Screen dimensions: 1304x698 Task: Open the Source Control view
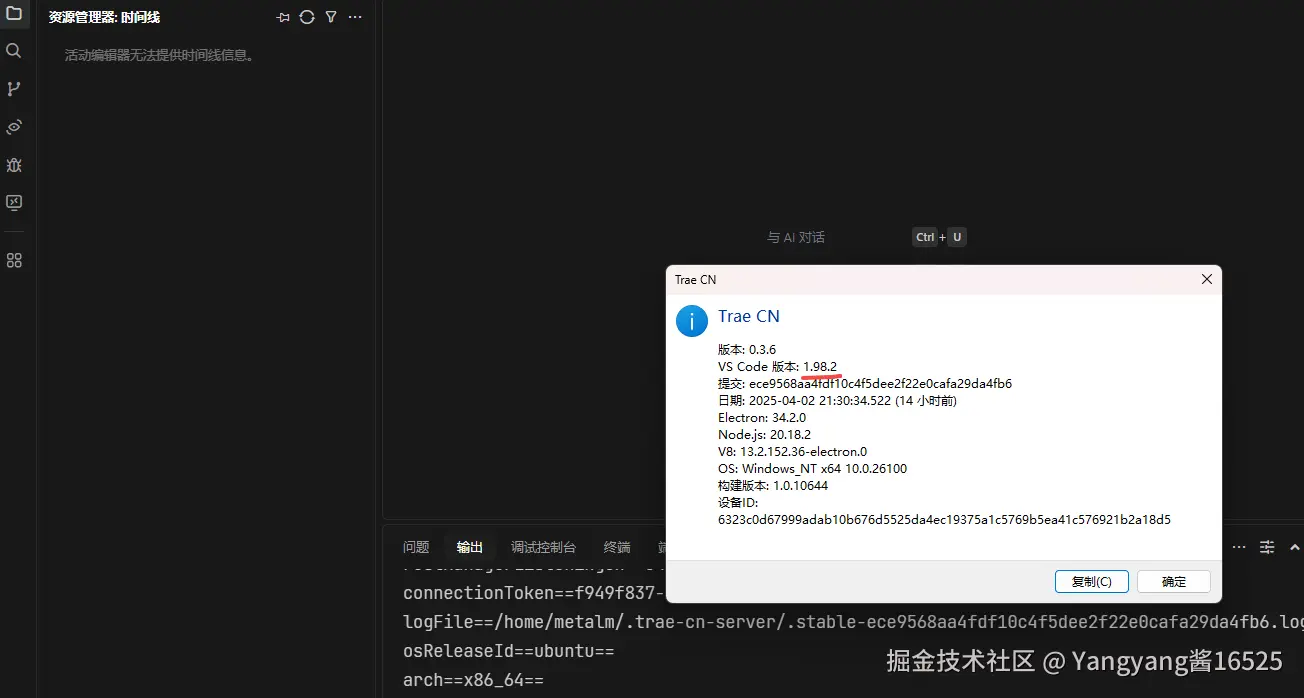(14, 88)
